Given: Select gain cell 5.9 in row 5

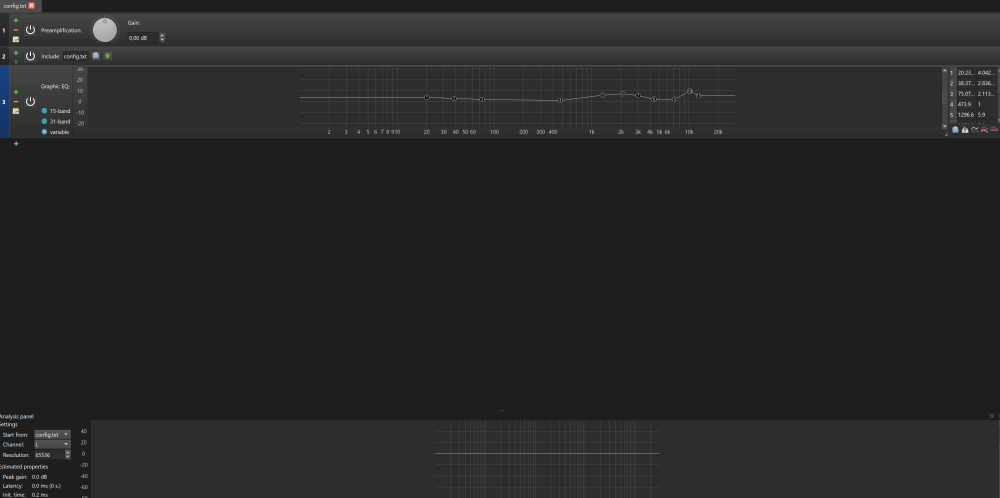Looking at the screenshot, I should (x=986, y=114).
